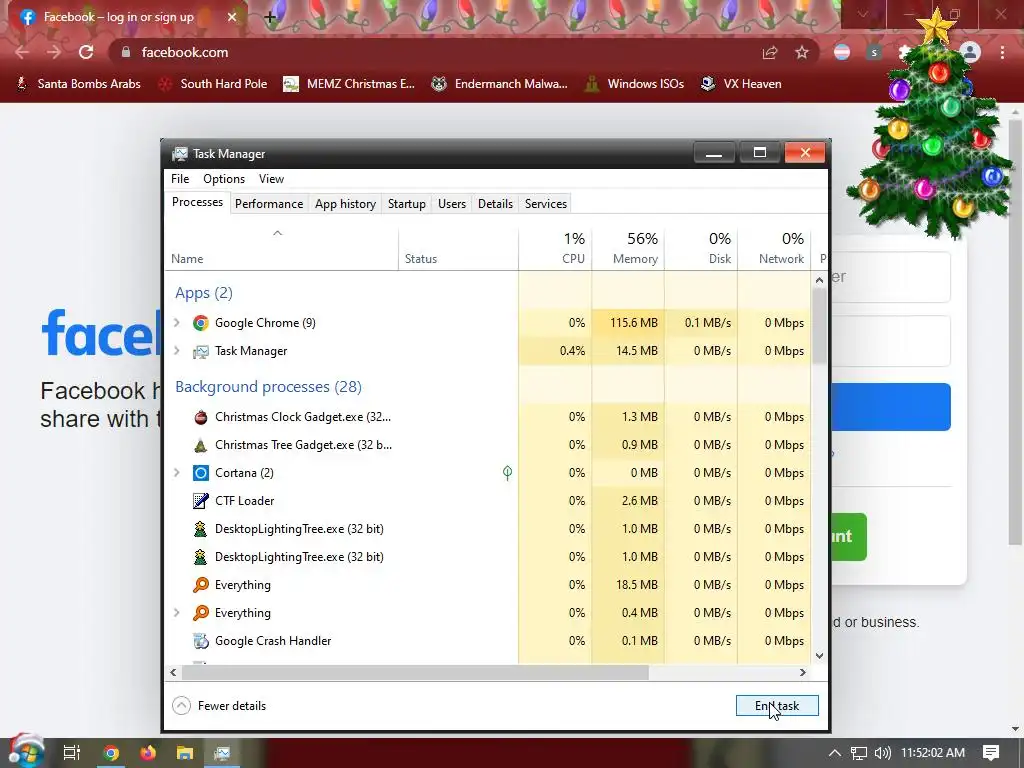Show hidden system tray icons
Image resolution: width=1024 pixels, height=768 pixels.
[x=835, y=753]
